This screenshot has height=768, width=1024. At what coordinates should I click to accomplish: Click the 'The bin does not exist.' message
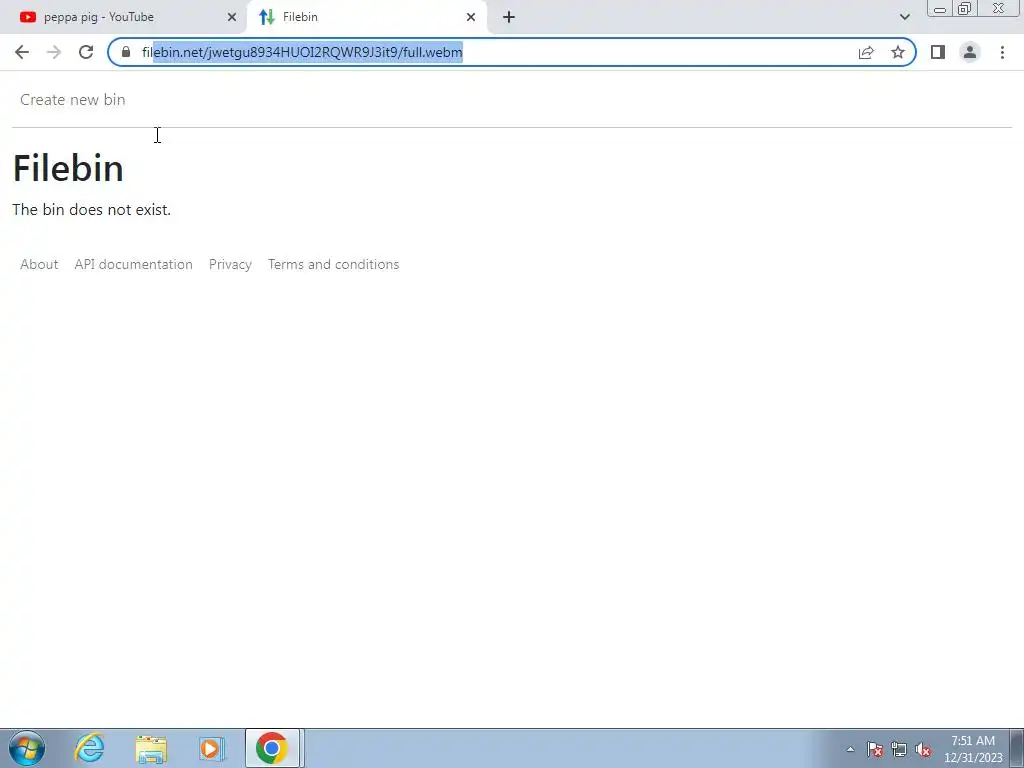click(91, 210)
